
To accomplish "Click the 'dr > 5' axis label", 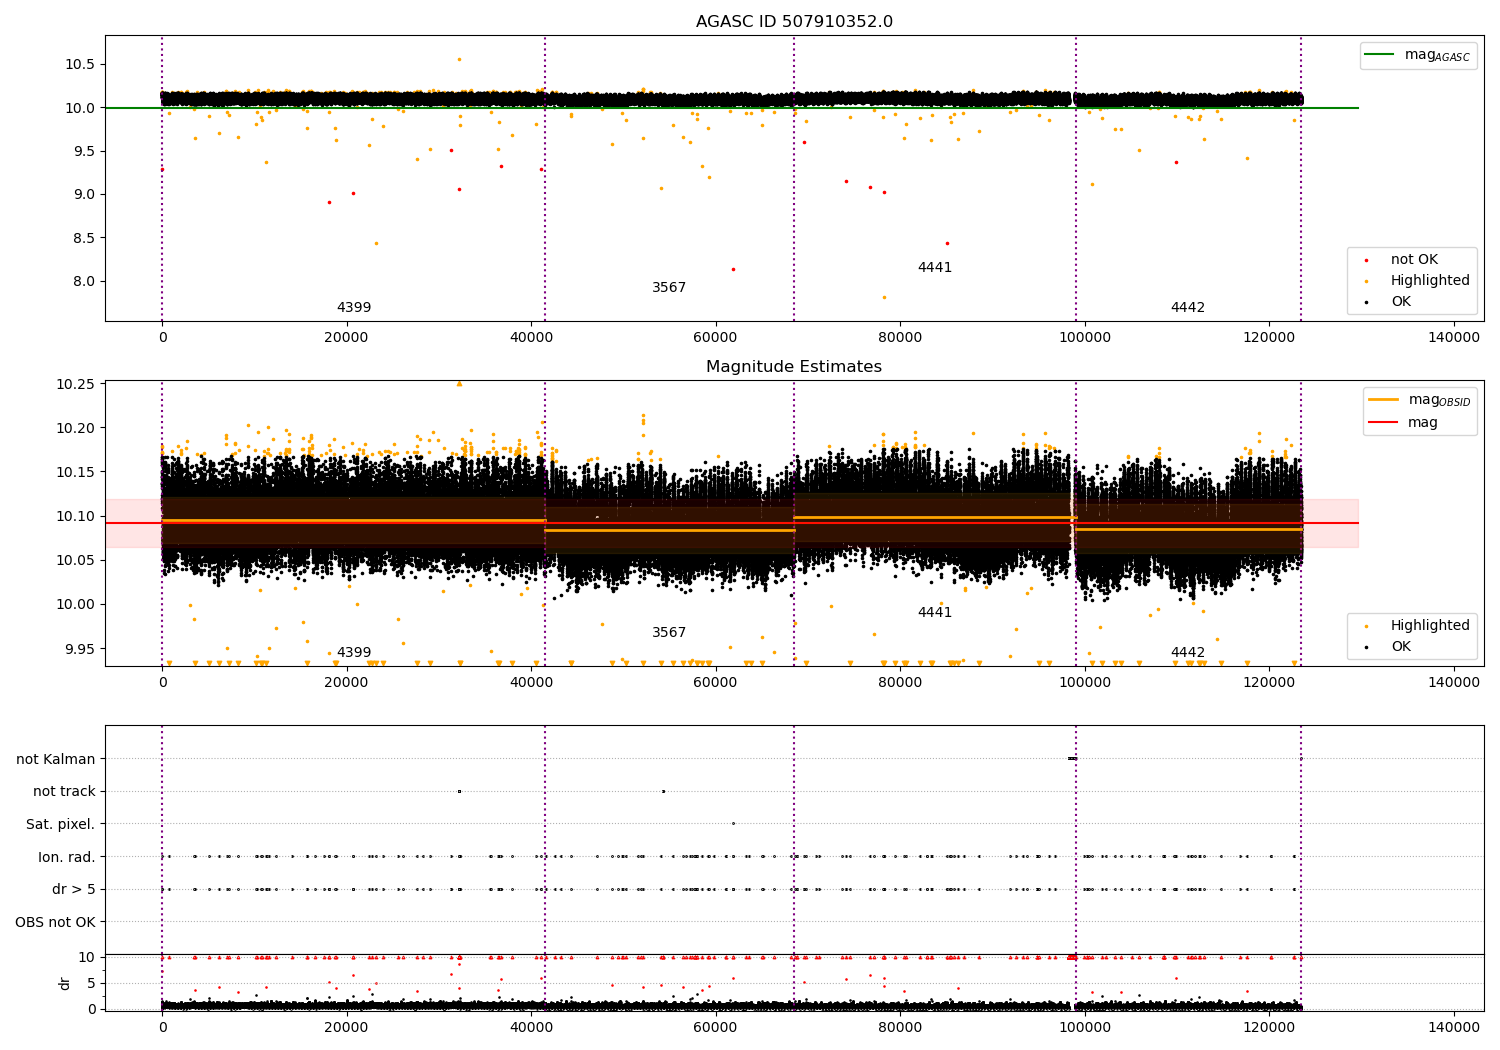I will [74, 890].
